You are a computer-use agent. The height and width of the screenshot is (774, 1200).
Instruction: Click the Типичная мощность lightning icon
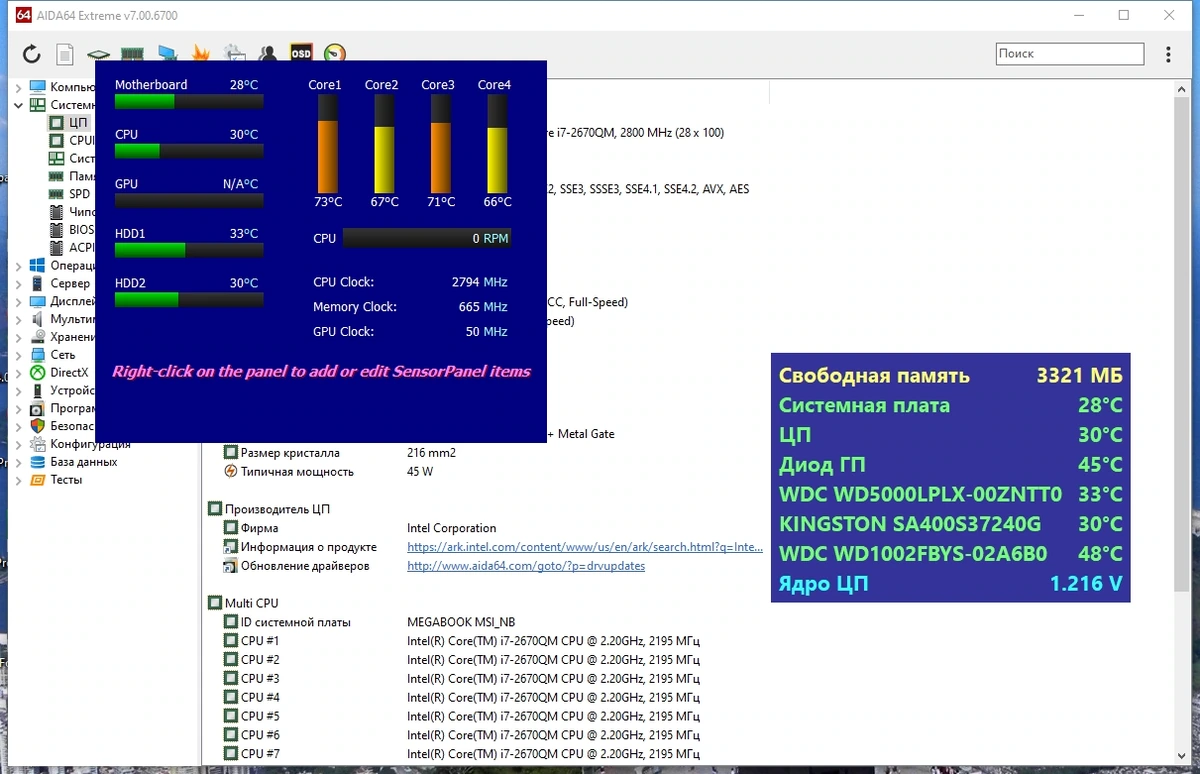pos(231,472)
